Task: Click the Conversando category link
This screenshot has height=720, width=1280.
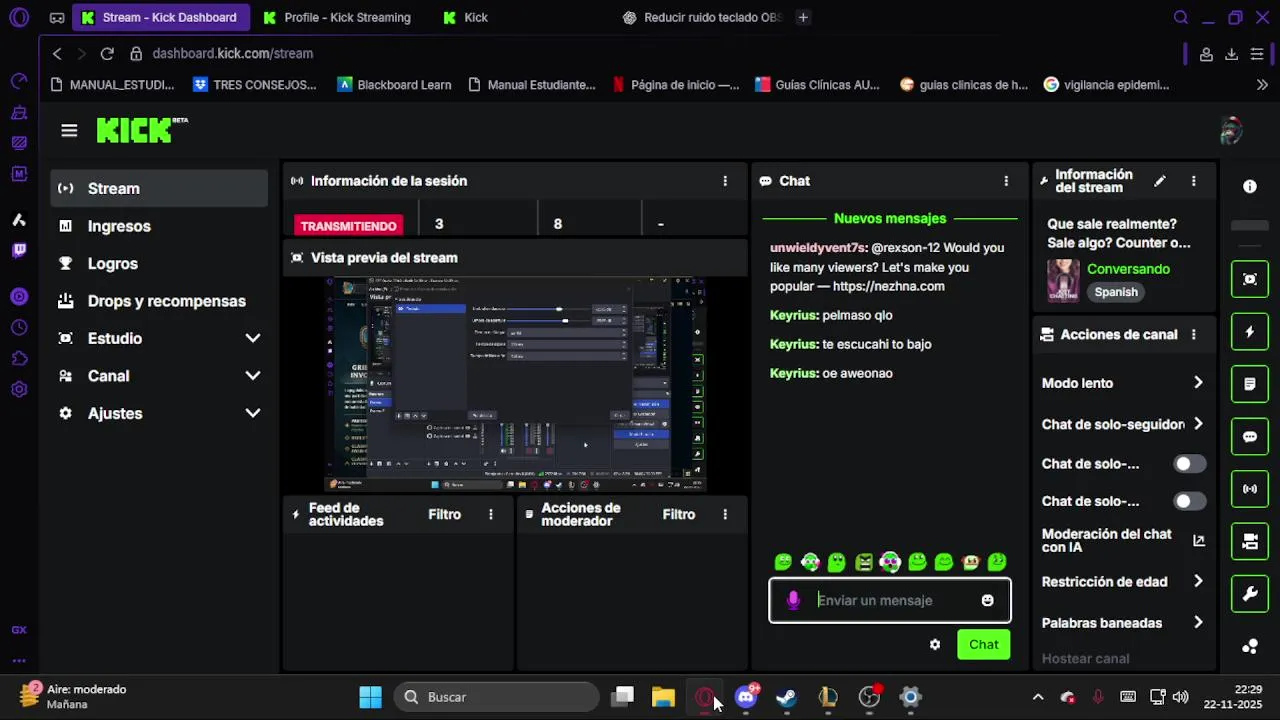Action: (x=1128, y=269)
